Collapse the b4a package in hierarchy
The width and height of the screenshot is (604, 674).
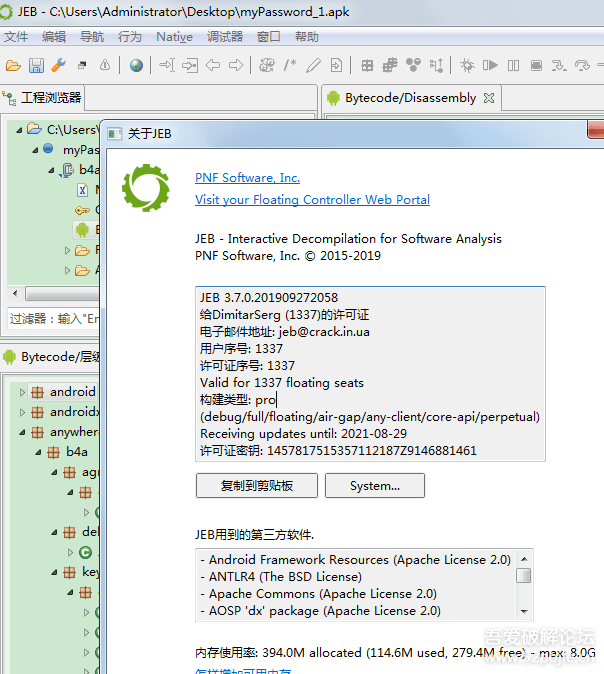[38, 452]
